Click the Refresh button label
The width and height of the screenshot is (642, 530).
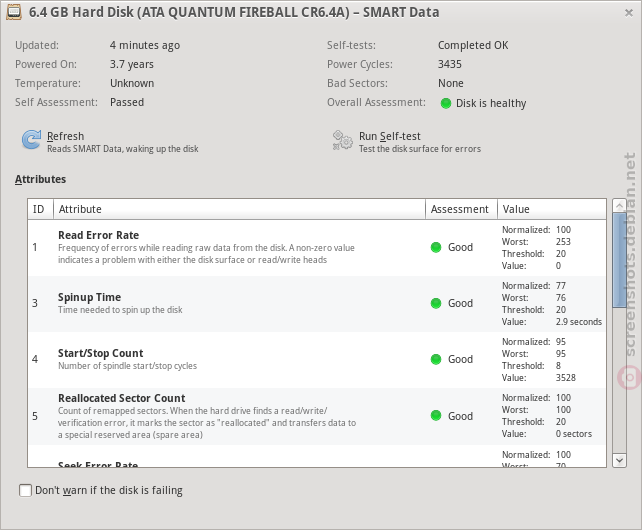pyautogui.click(x=66, y=136)
